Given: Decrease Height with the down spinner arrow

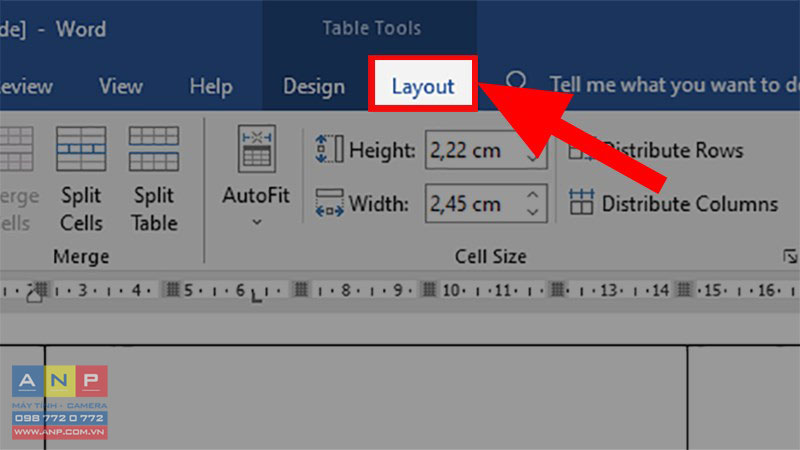Looking at the screenshot, I should (x=533, y=158).
